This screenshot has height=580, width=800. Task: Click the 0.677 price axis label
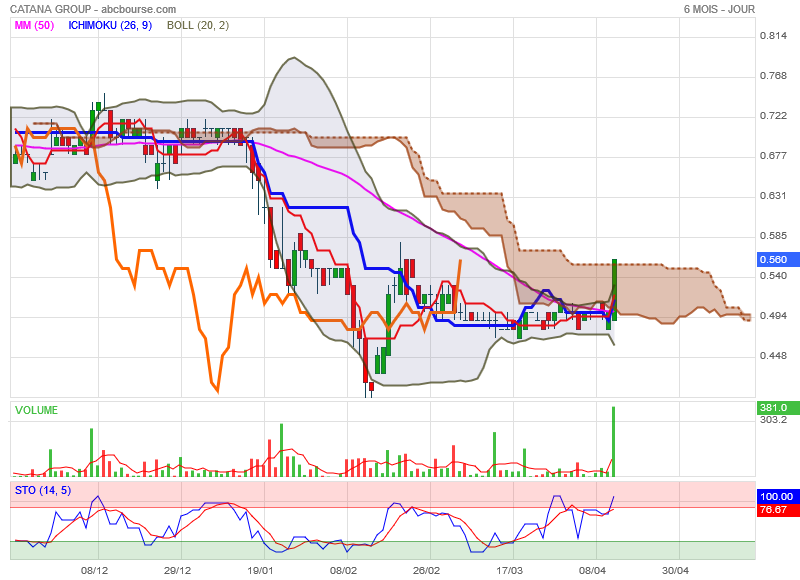point(773,156)
